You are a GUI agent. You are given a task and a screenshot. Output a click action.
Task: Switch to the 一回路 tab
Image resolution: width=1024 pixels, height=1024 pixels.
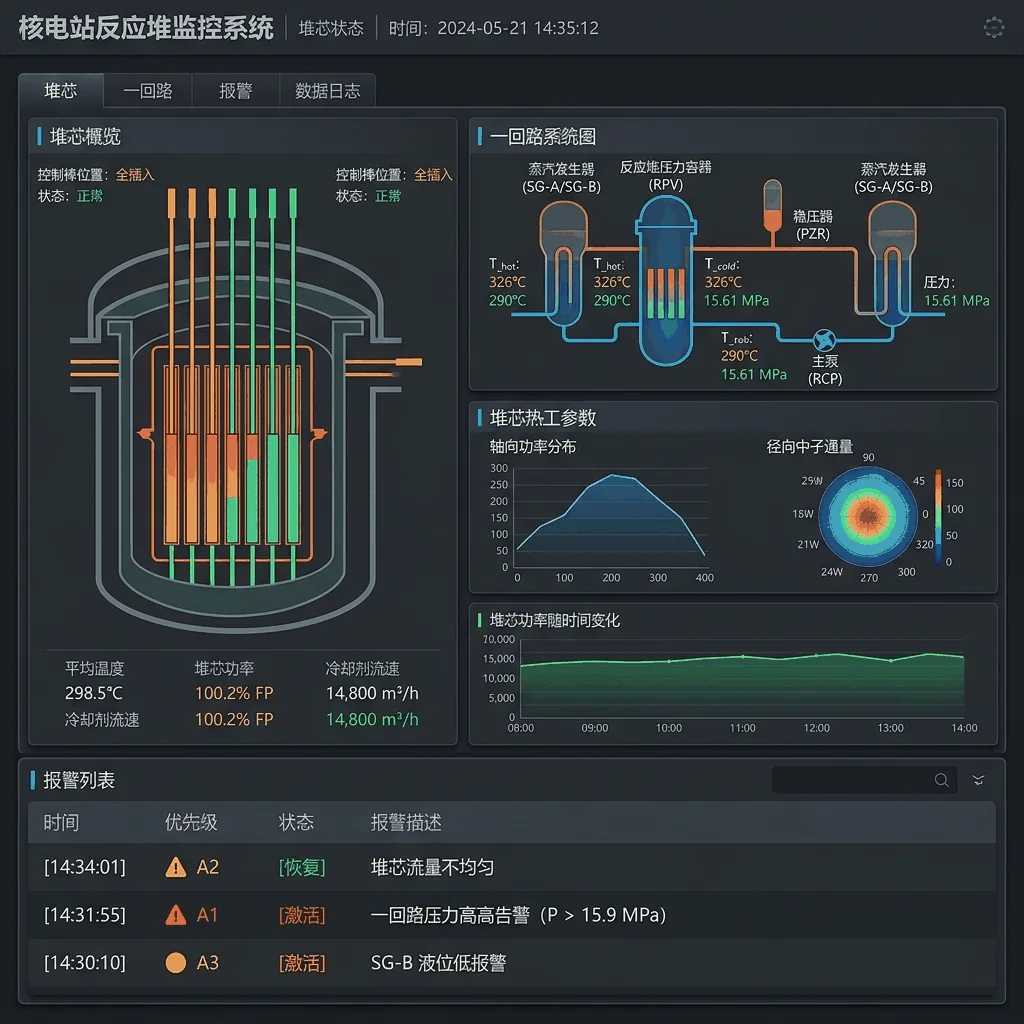[148, 91]
